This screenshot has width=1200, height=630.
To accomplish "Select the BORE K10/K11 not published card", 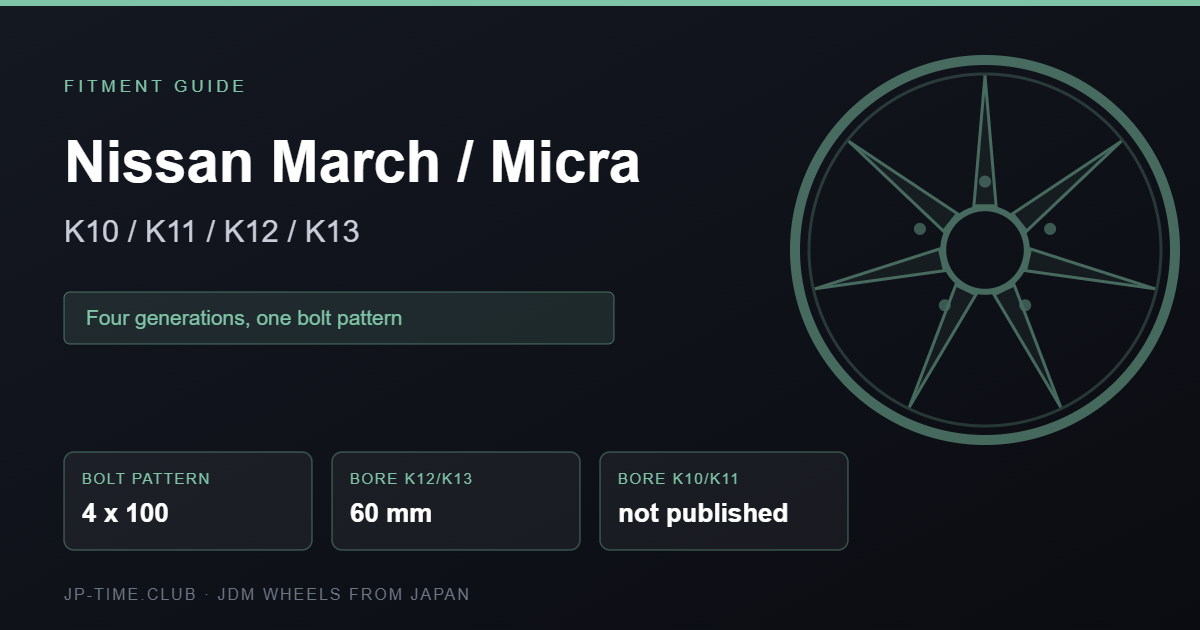I will (724, 501).
